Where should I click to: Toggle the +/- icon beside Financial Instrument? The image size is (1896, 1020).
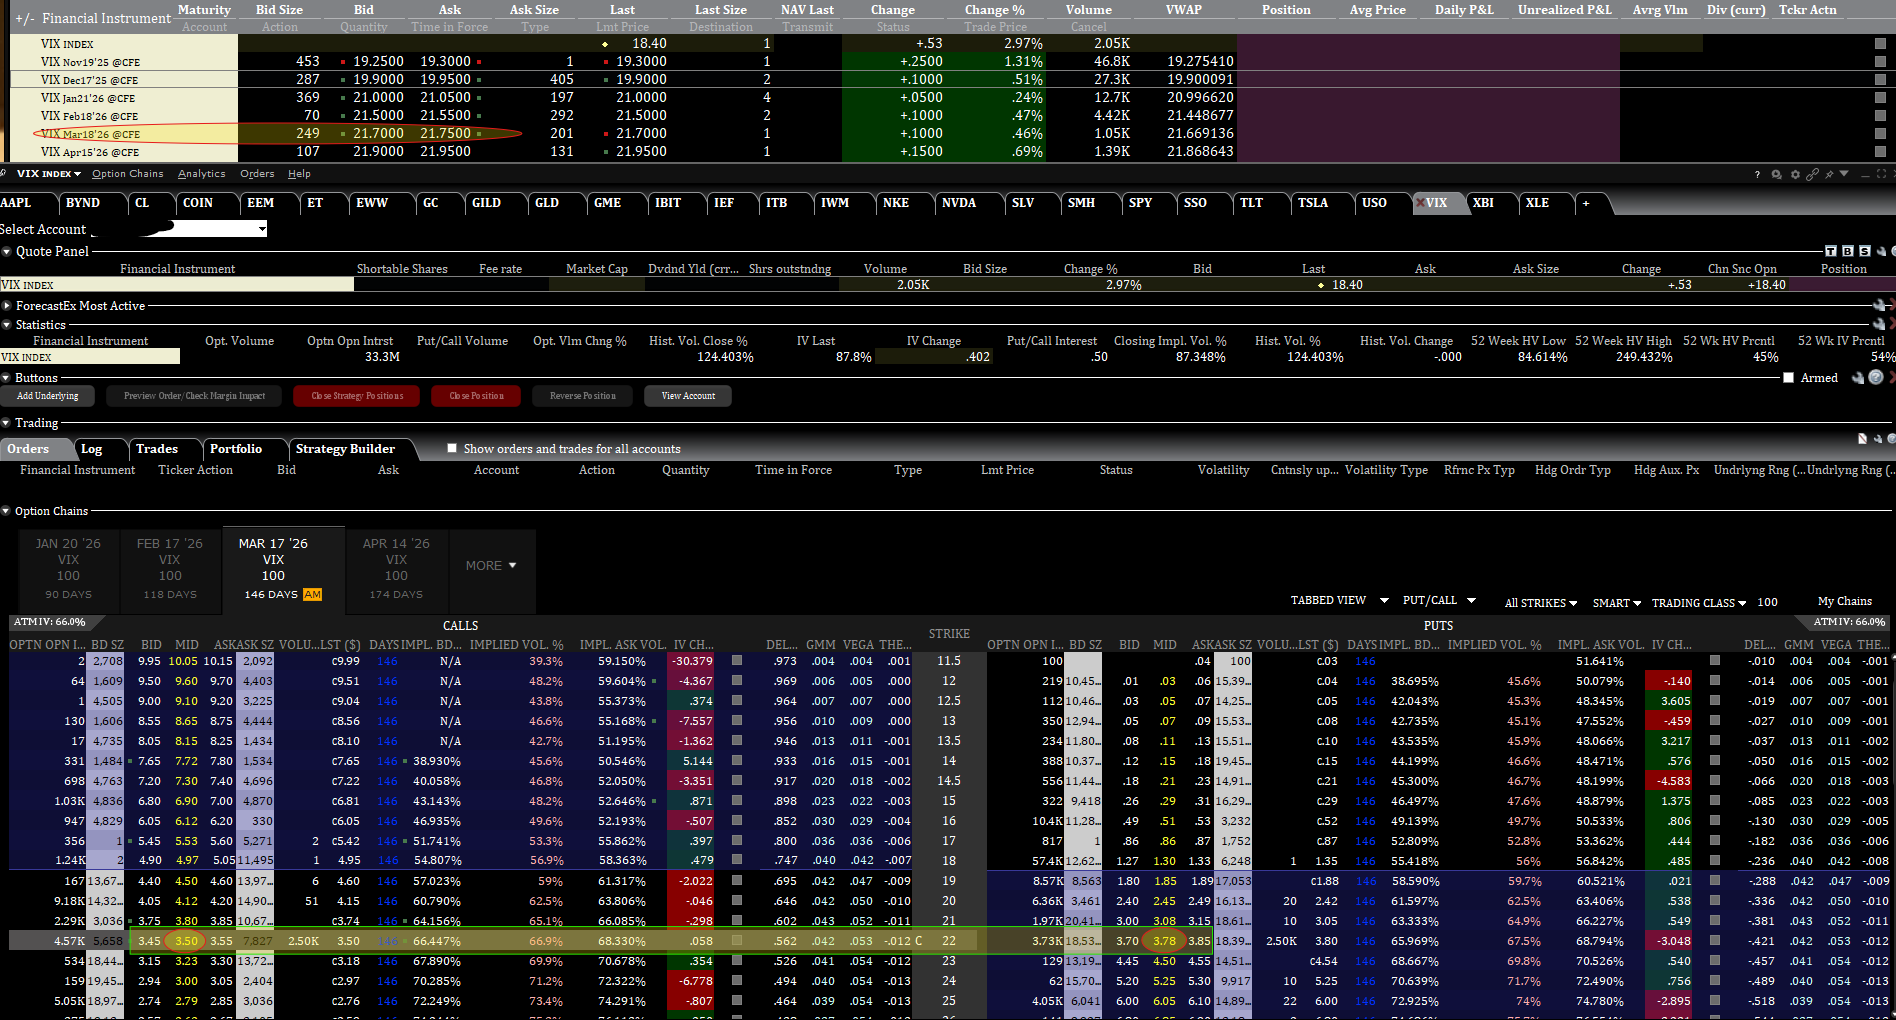click(25, 18)
